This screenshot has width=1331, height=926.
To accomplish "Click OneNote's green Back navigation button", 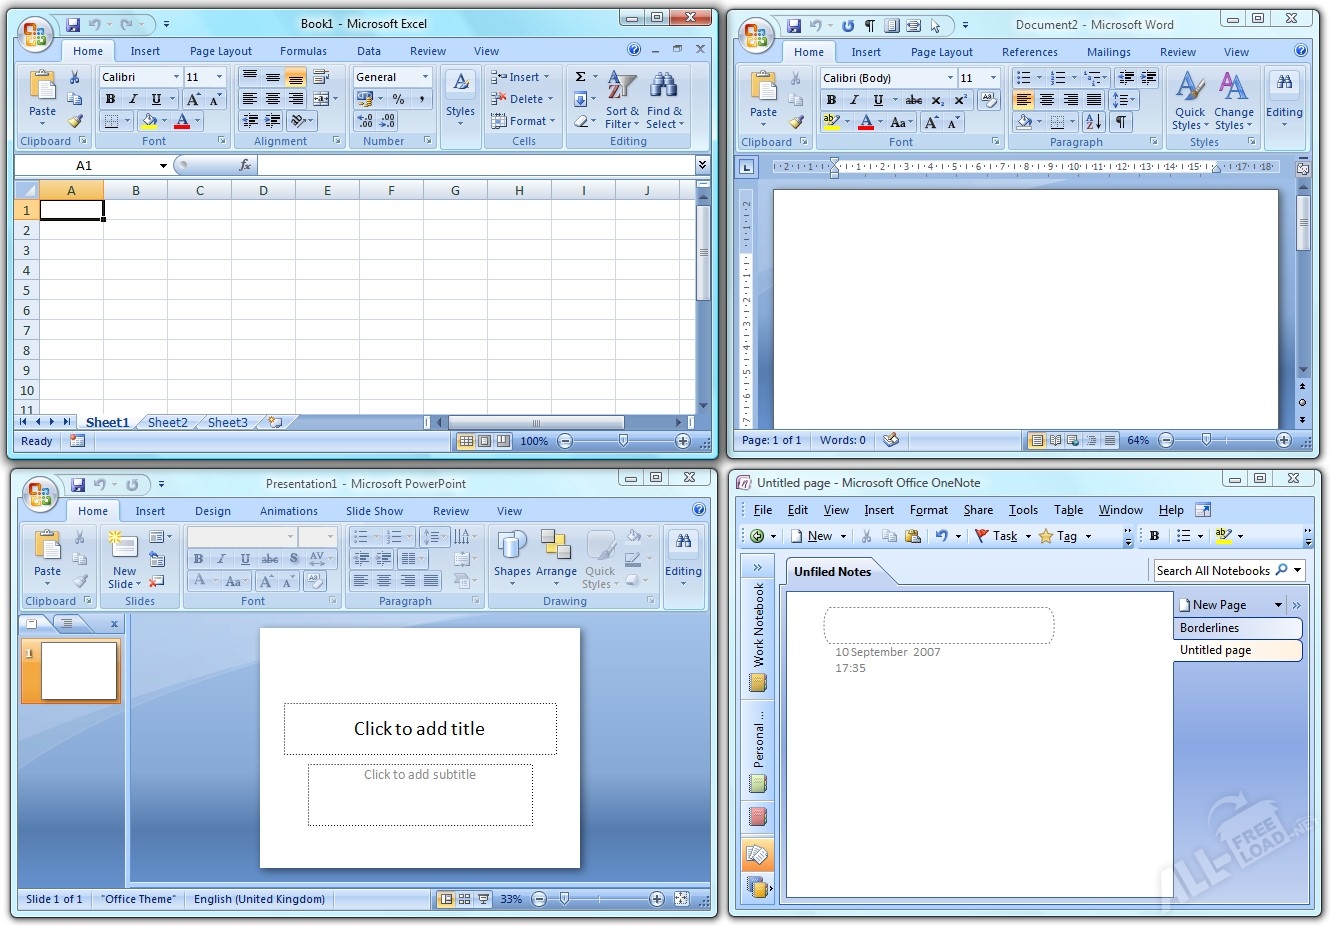I will click(757, 536).
